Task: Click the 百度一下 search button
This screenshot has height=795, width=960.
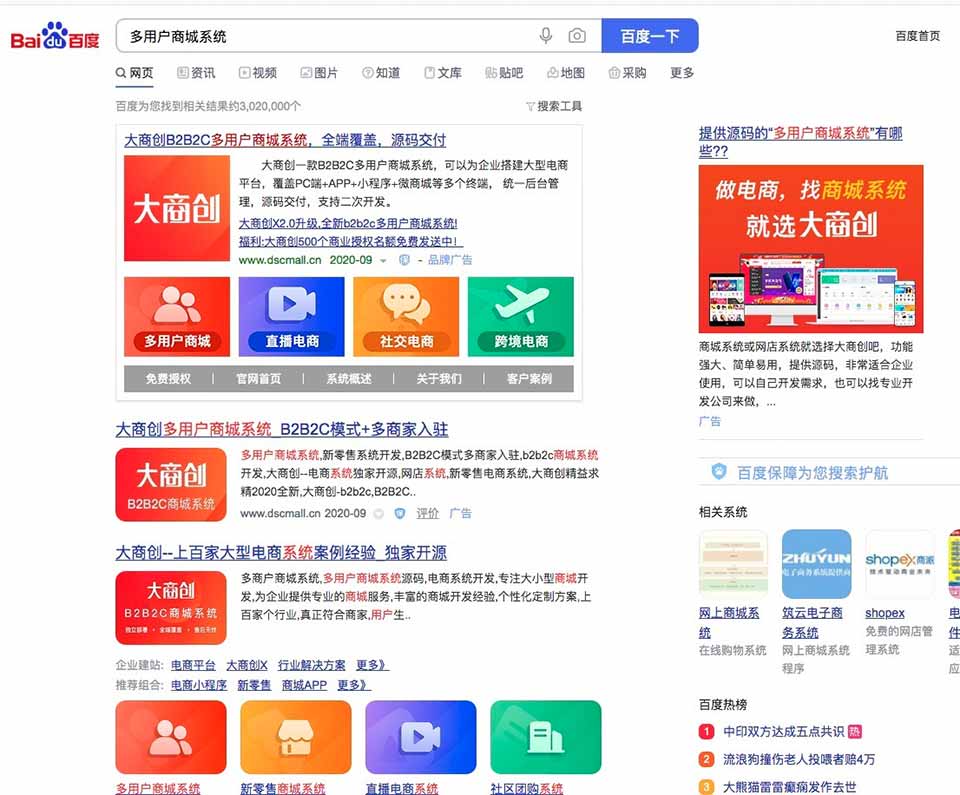Action: (x=650, y=36)
